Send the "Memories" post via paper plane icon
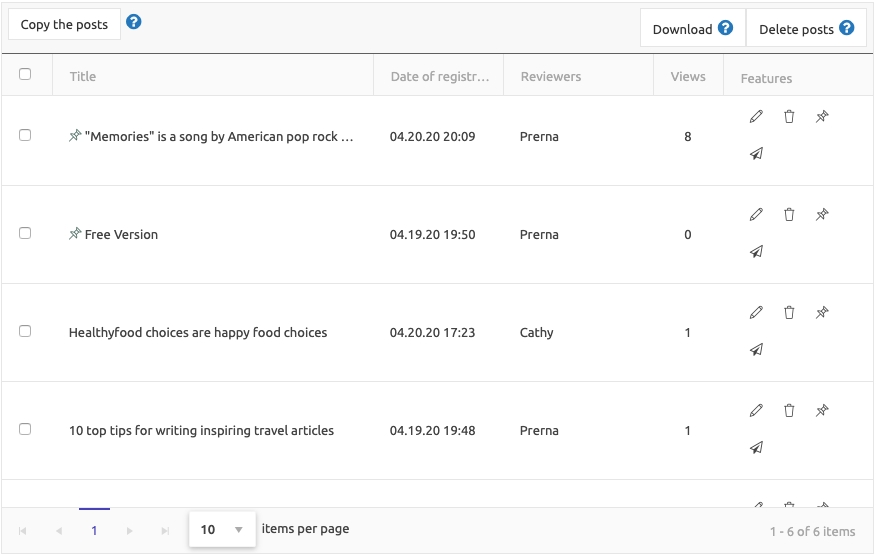Viewport: 876px width, 557px height. [x=756, y=154]
